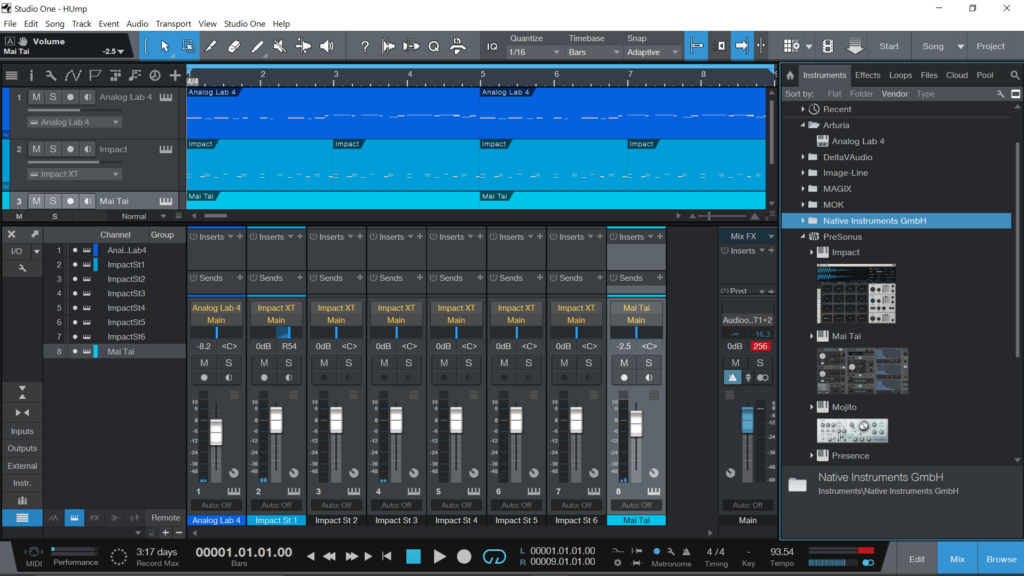Open the Audio menu
This screenshot has width=1024, height=576.
[x=137, y=24]
